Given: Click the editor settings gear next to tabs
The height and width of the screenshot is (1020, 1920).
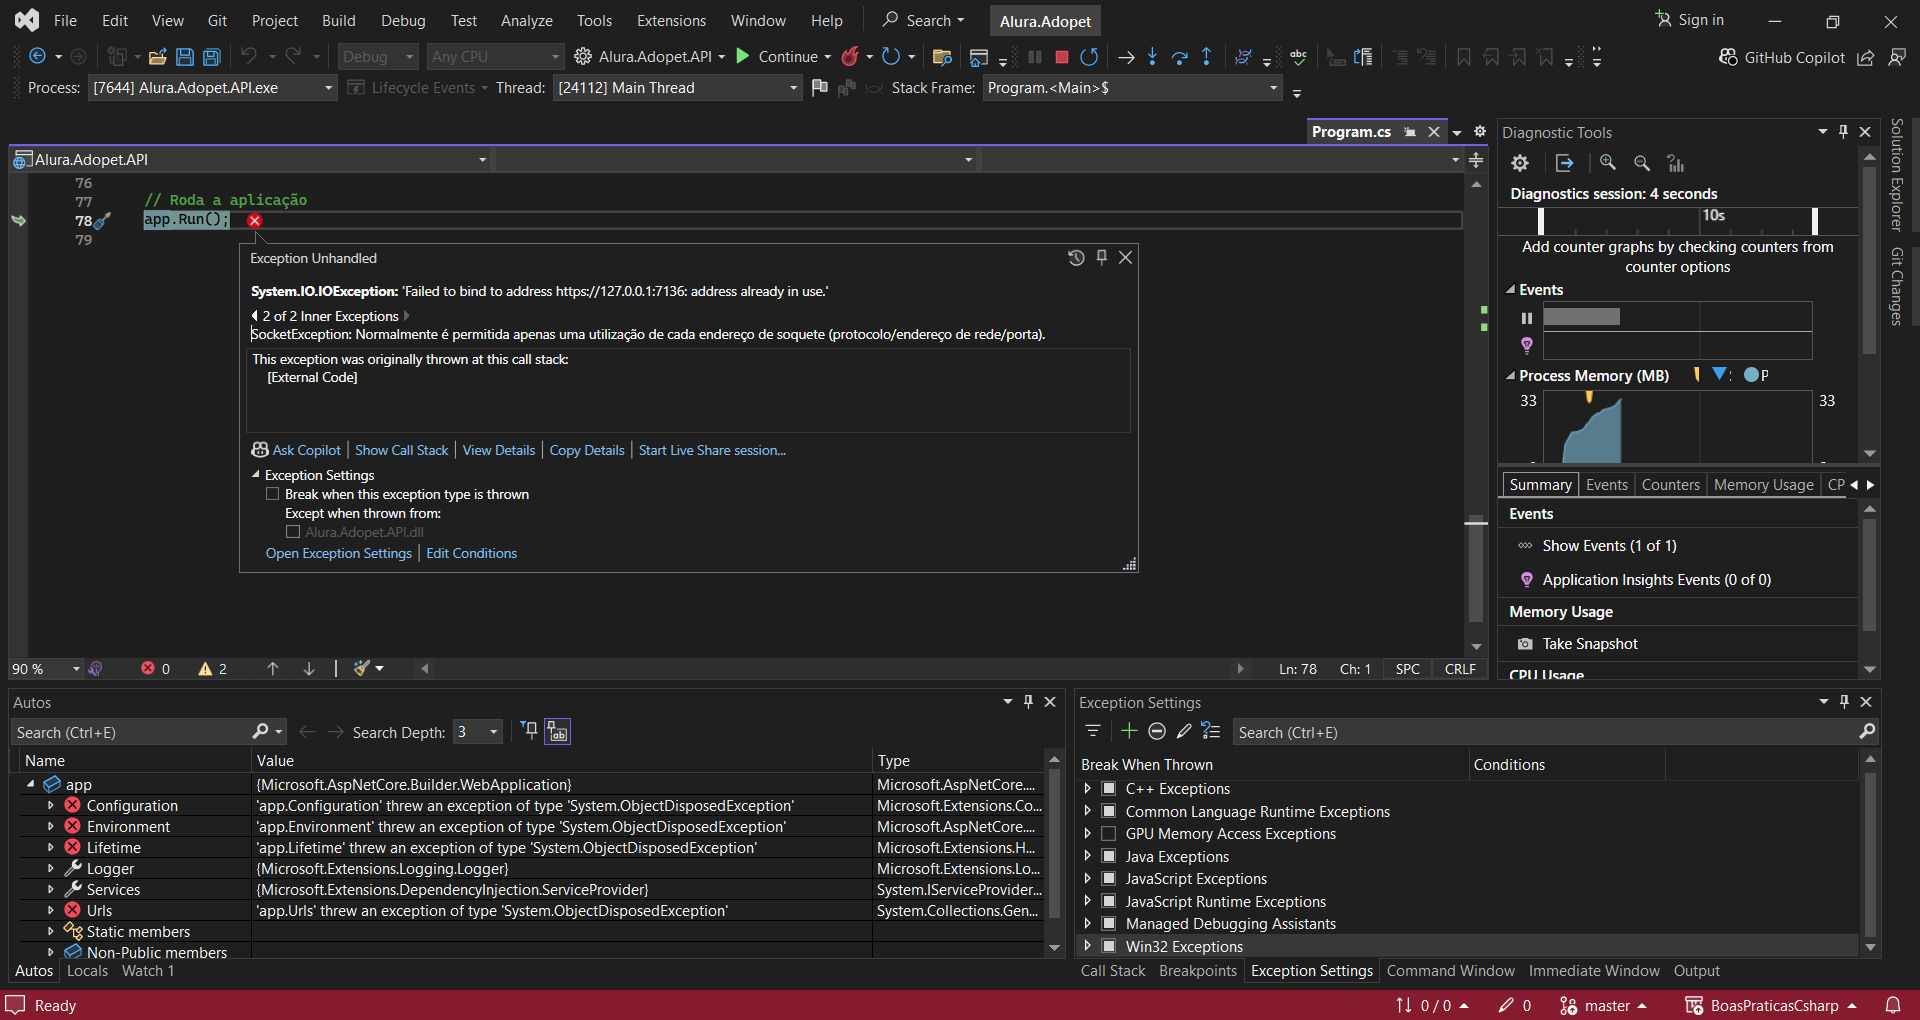Looking at the screenshot, I should pyautogui.click(x=1480, y=132).
